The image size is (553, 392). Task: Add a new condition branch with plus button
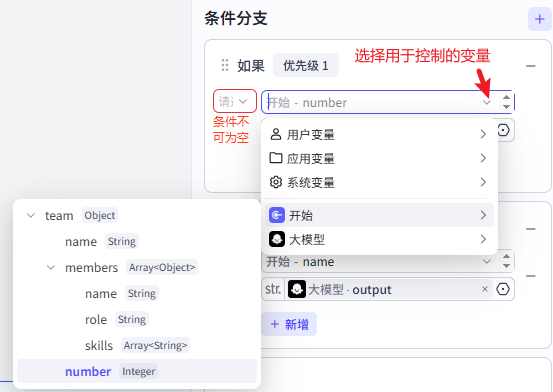point(540,19)
